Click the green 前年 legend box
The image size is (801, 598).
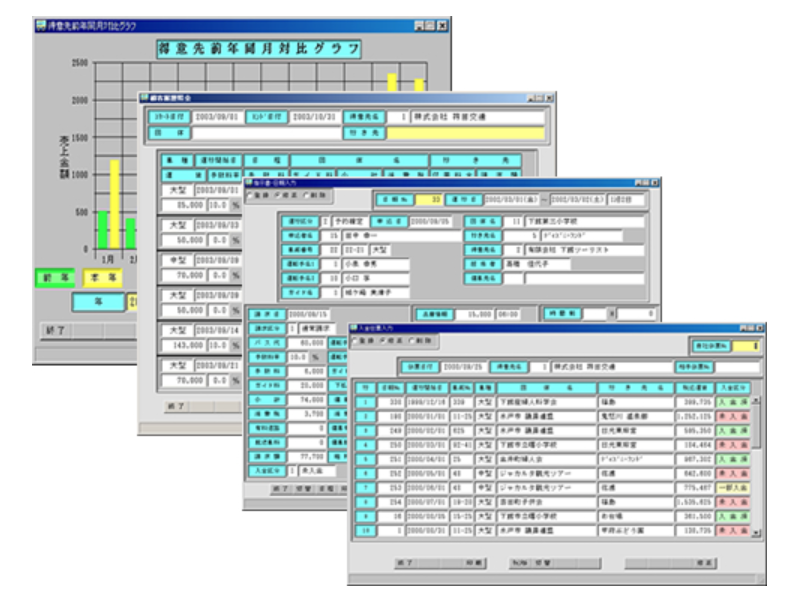57,277
